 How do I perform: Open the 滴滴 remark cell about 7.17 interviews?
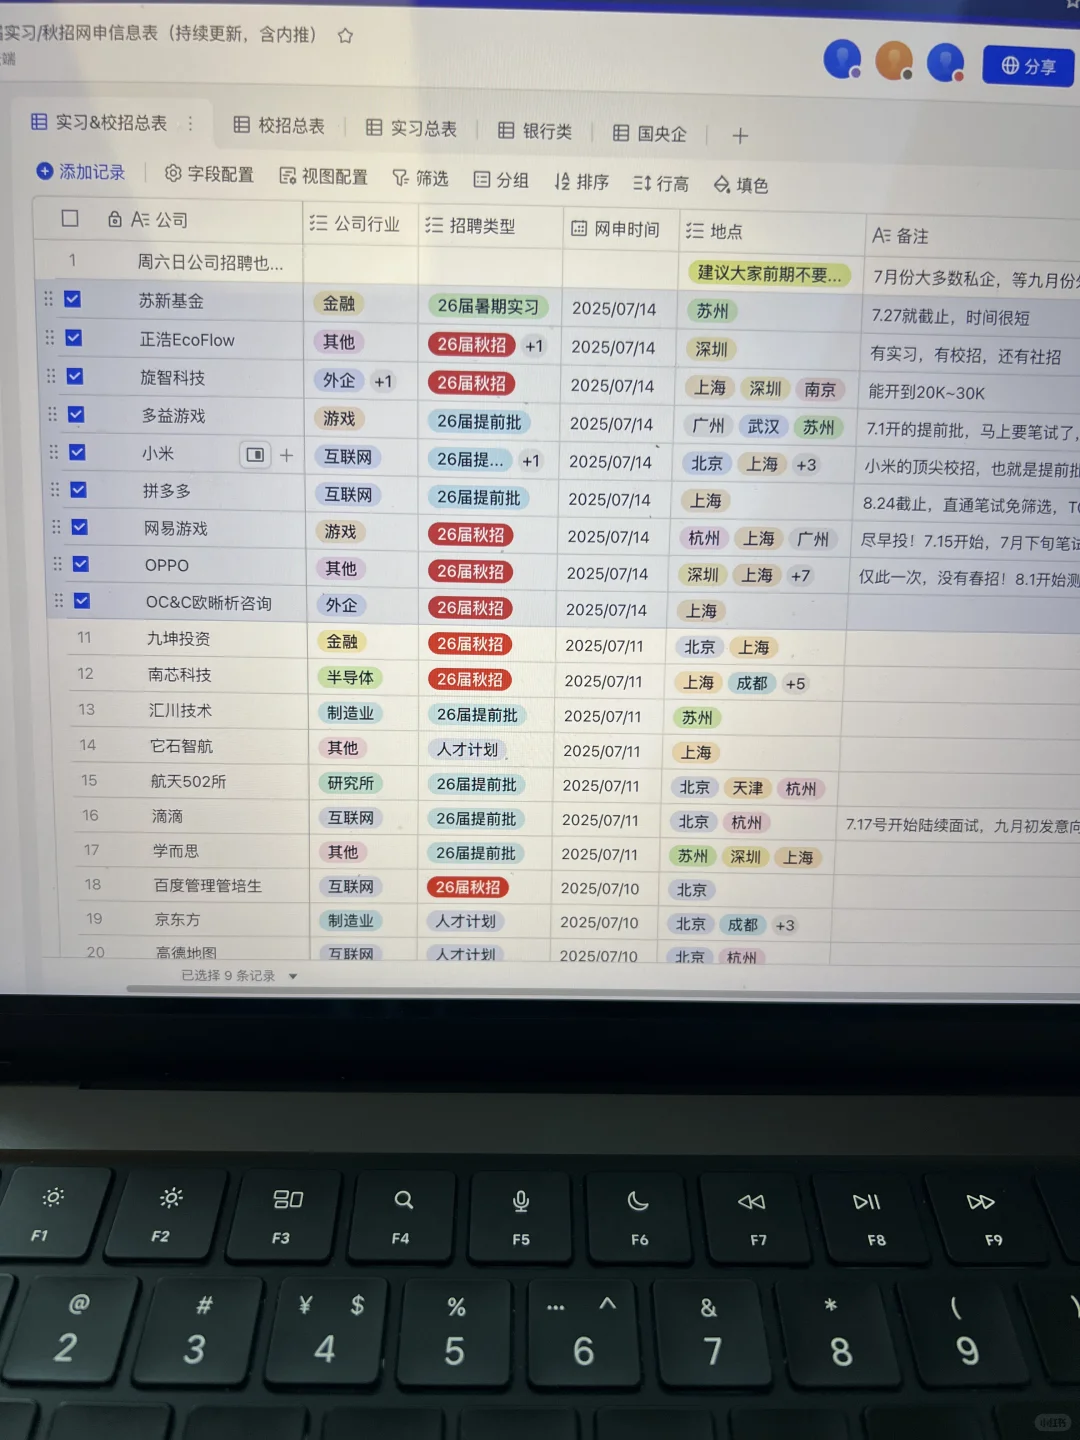[x=962, y=826]
